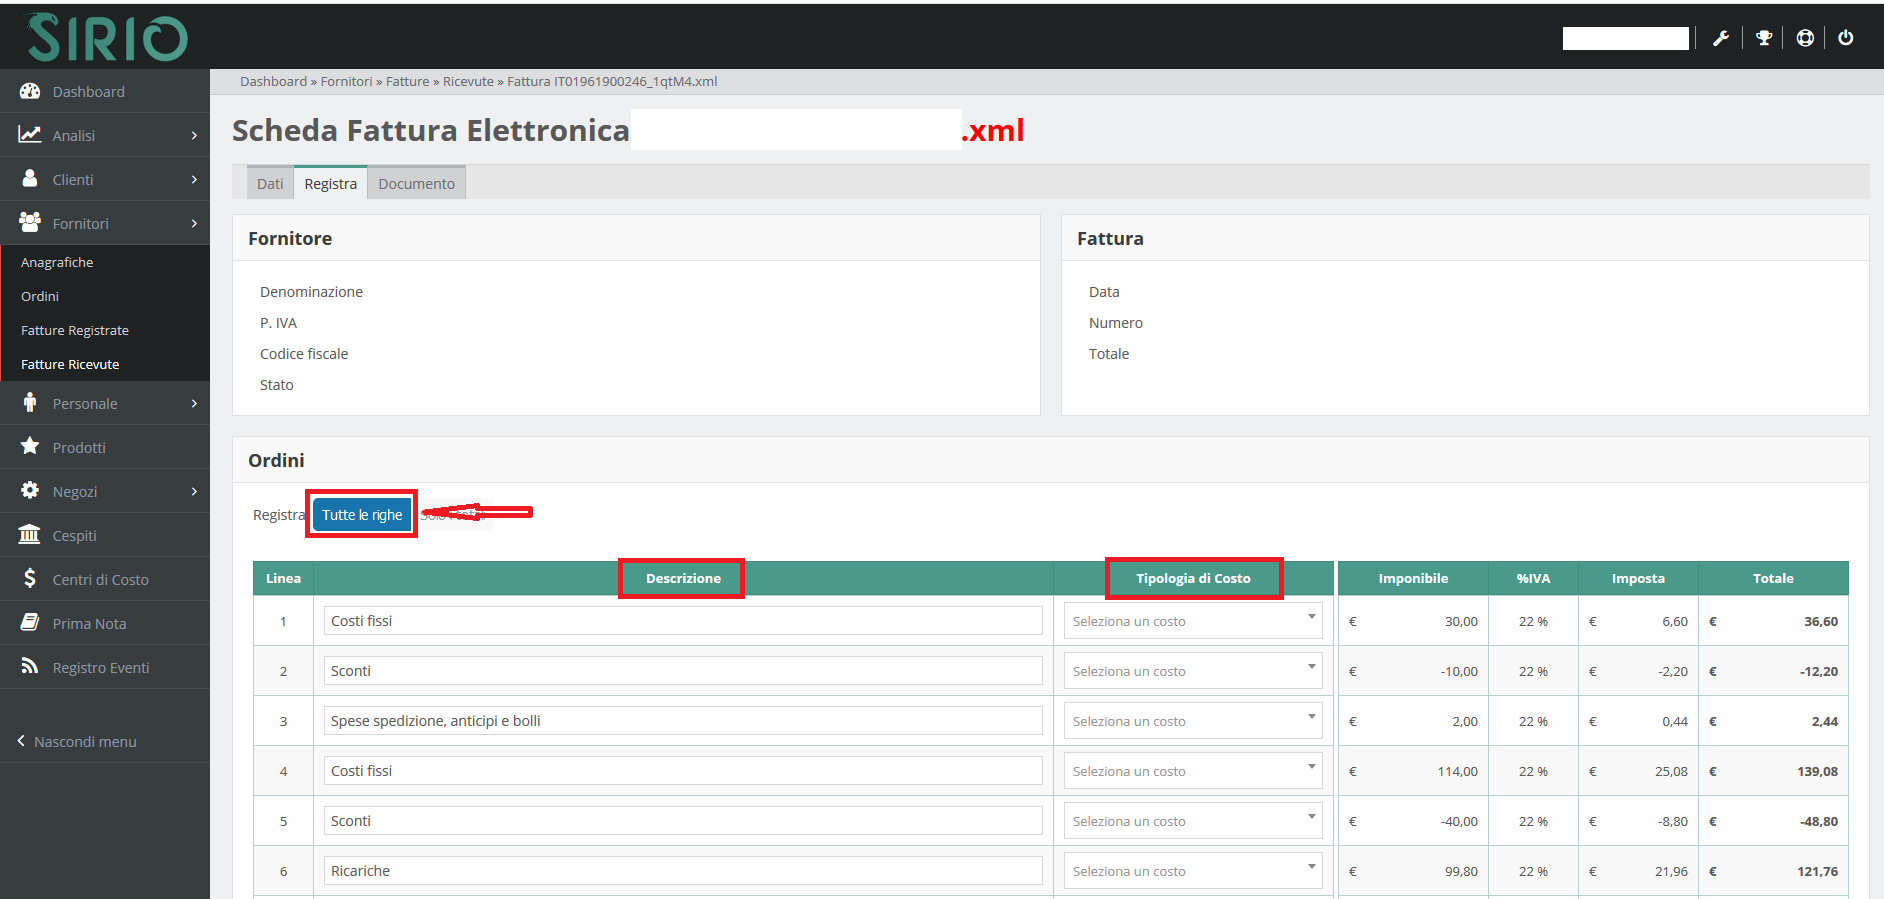Click the wrench settings icon

(x=1721, y=38)
